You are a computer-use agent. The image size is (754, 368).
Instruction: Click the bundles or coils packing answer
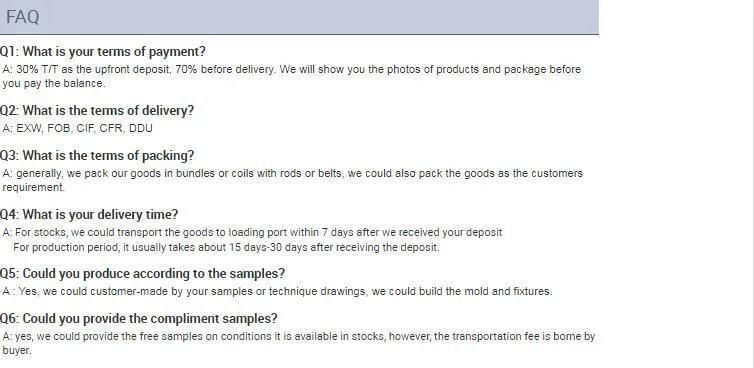tap(292, 180)
